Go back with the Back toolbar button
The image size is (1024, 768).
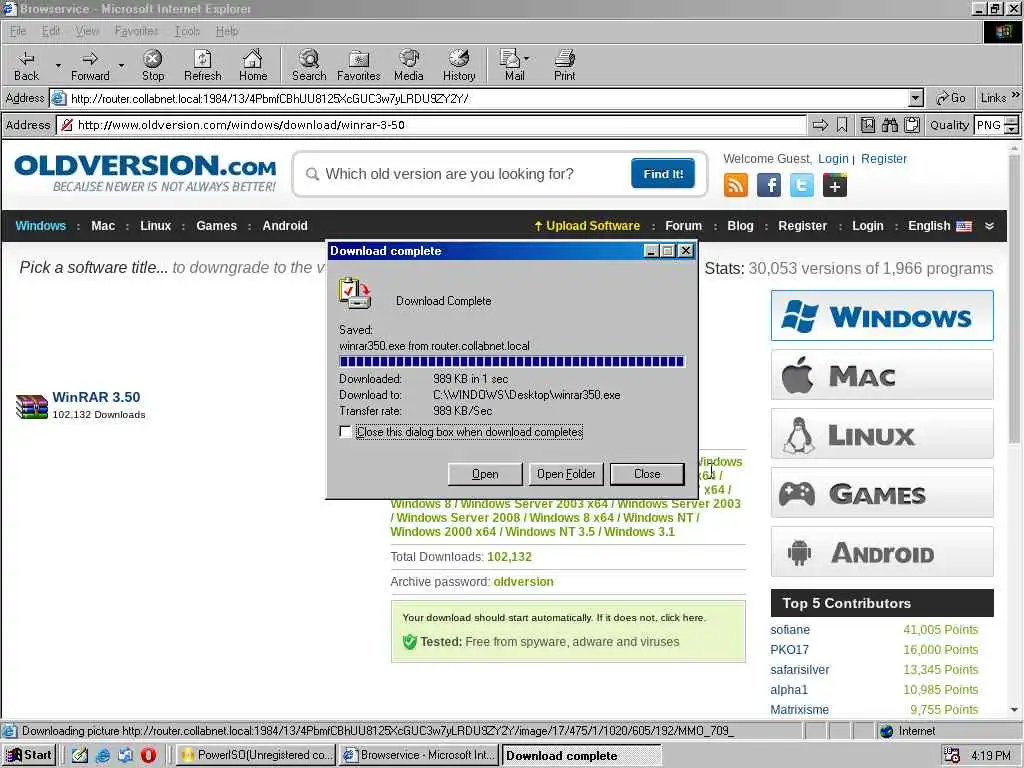pos(27,65)
